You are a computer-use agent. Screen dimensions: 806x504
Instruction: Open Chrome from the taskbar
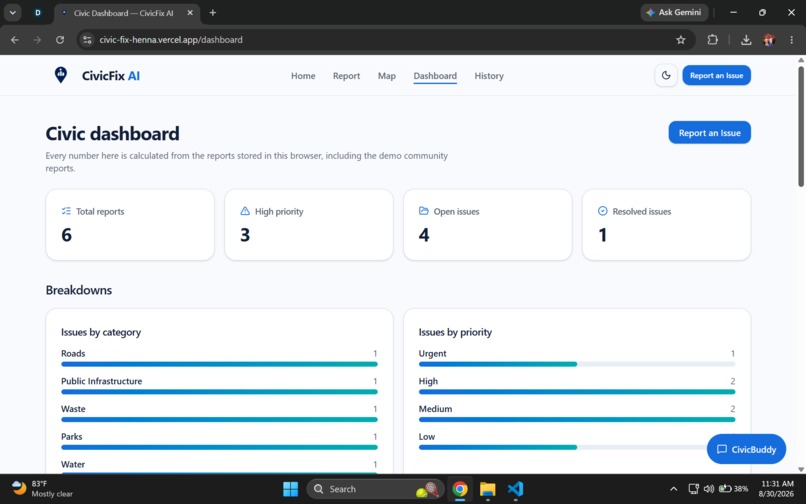460,489
